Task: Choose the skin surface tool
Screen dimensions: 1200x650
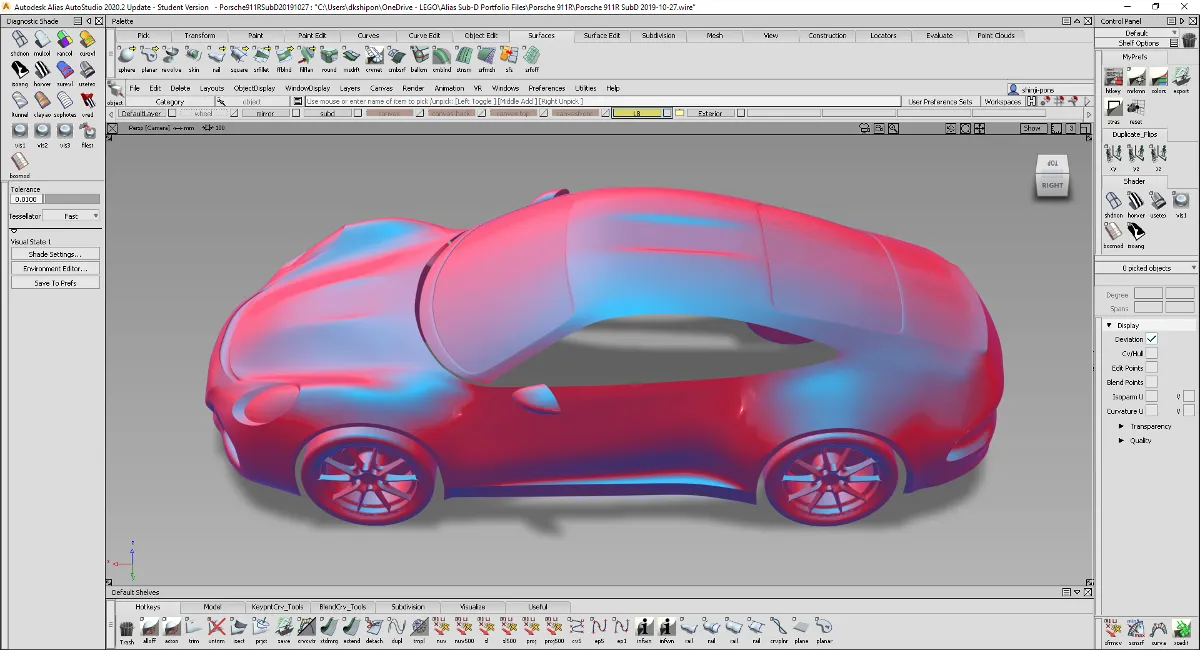Action: [x=193, y=55]
